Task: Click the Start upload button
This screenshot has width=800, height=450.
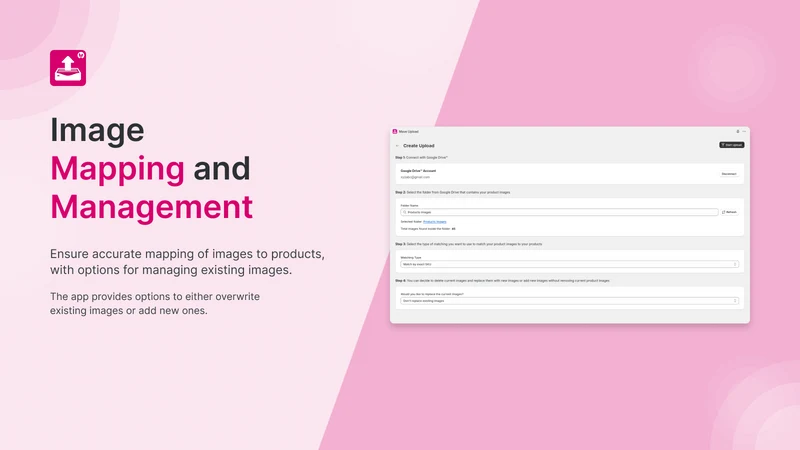Action: (732, 145)
